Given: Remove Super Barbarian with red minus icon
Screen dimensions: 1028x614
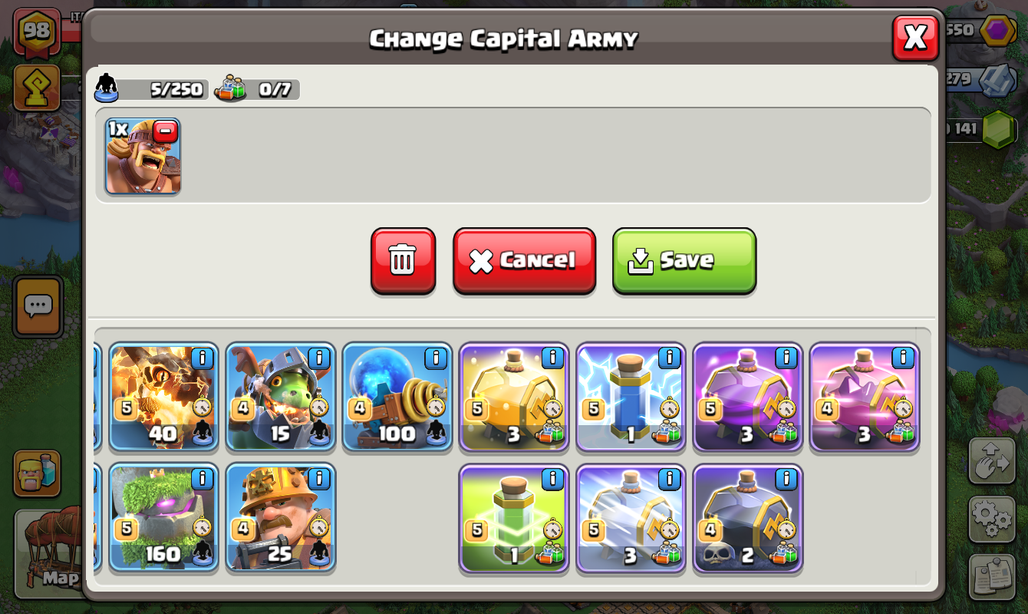Looking at the screenshot, I should [165, 132].
